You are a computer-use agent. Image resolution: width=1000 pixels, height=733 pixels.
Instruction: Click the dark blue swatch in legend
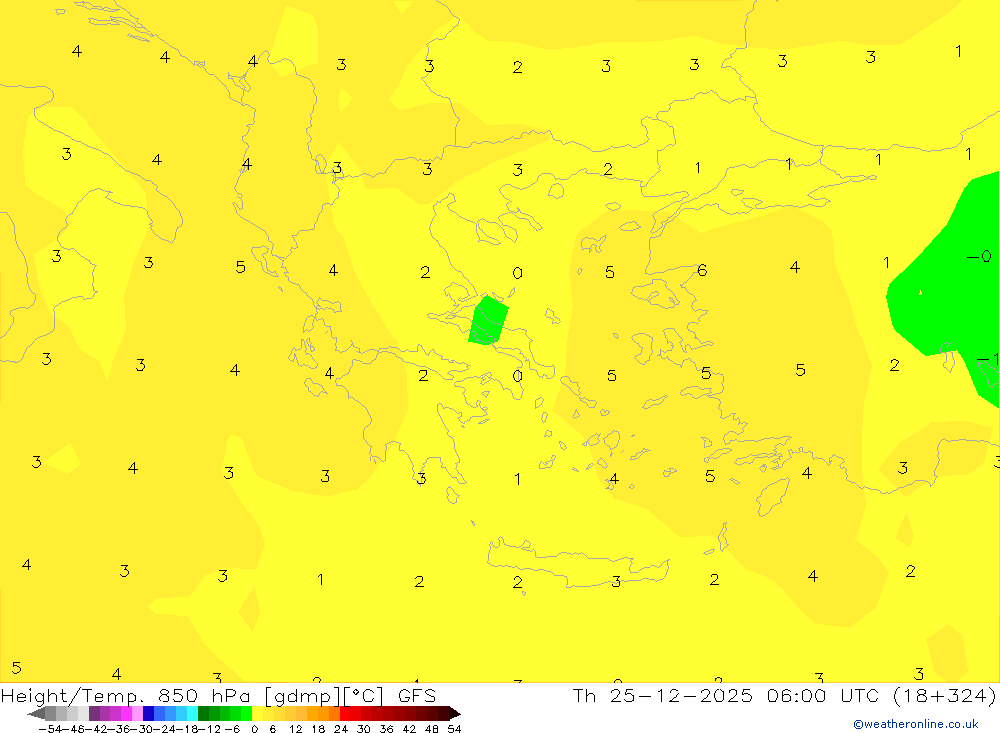[x=149, y=713]
